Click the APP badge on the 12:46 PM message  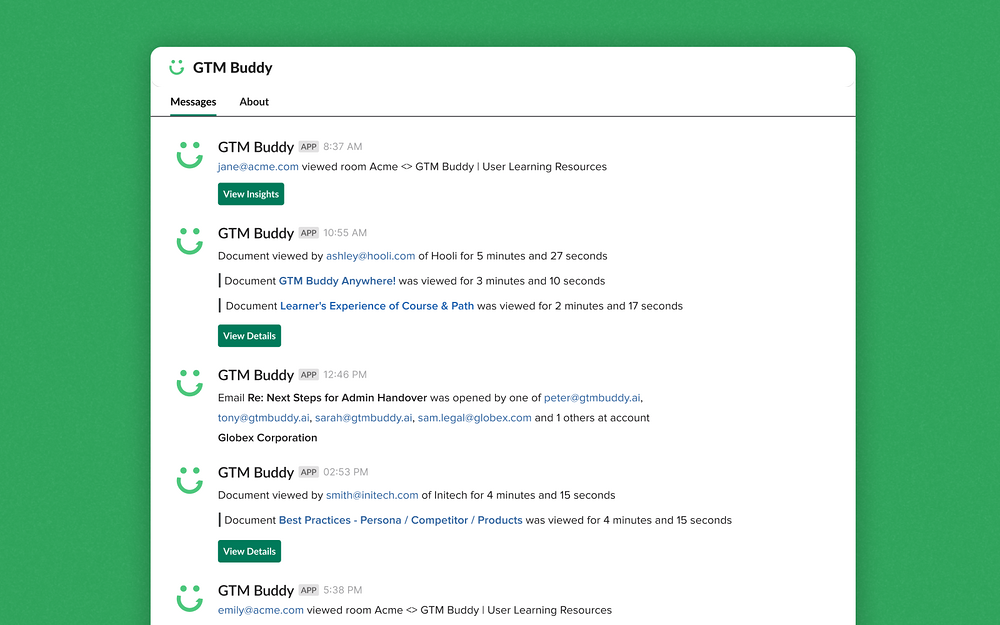(x=309, y=374)
